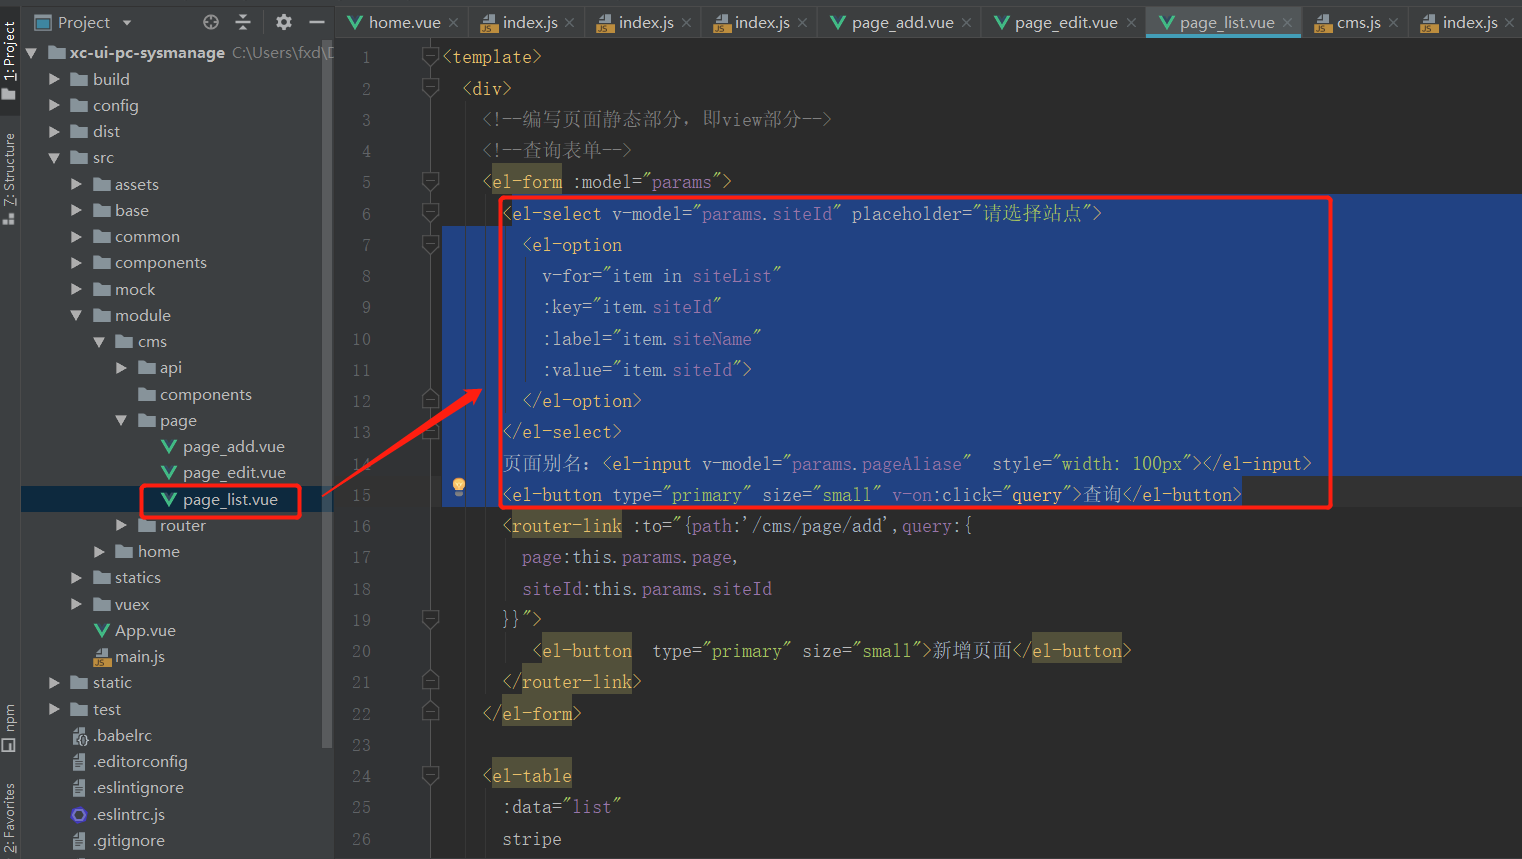
Task: Expand the dist folder
Action: point(54,131)
